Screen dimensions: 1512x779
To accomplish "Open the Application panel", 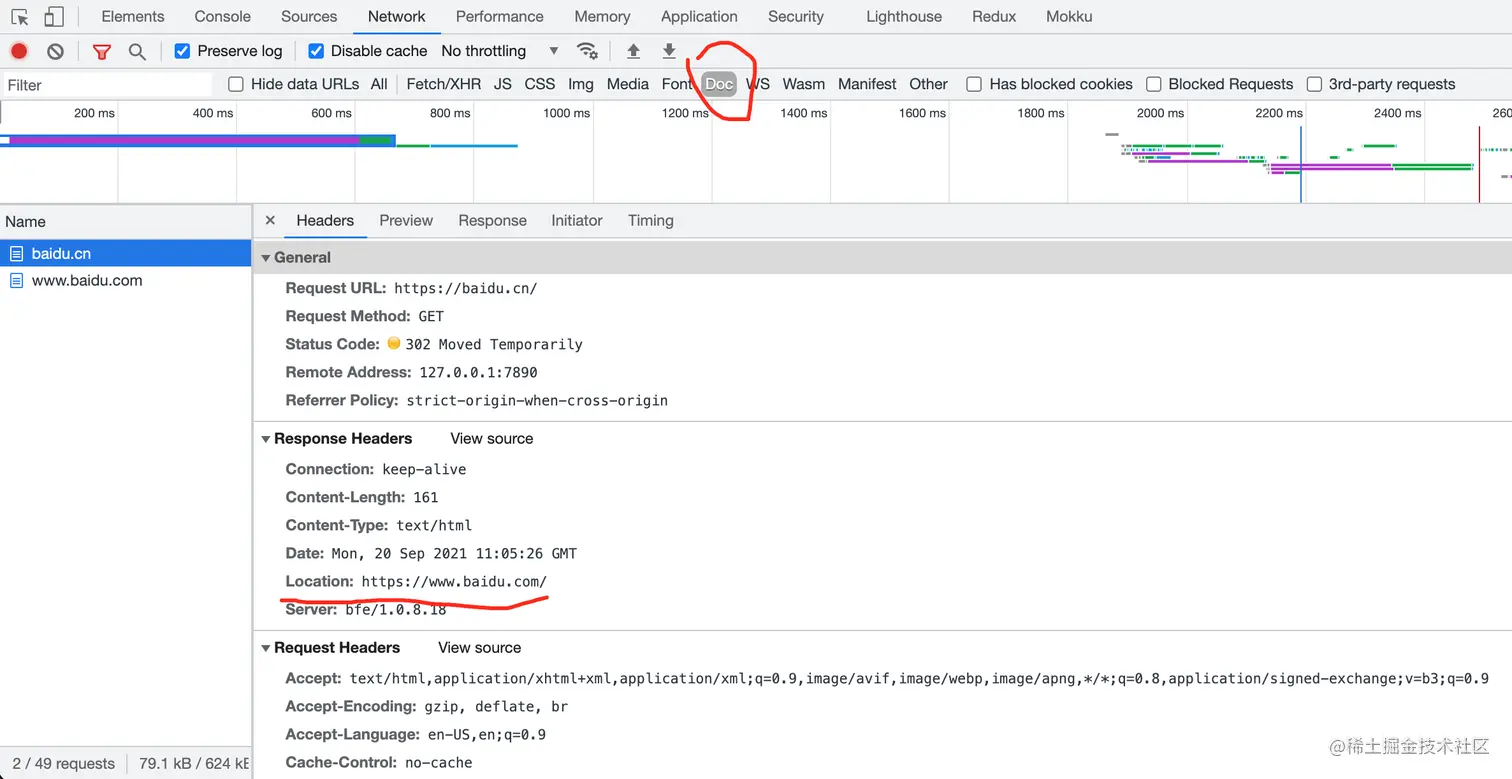I will tap(699, 17).
